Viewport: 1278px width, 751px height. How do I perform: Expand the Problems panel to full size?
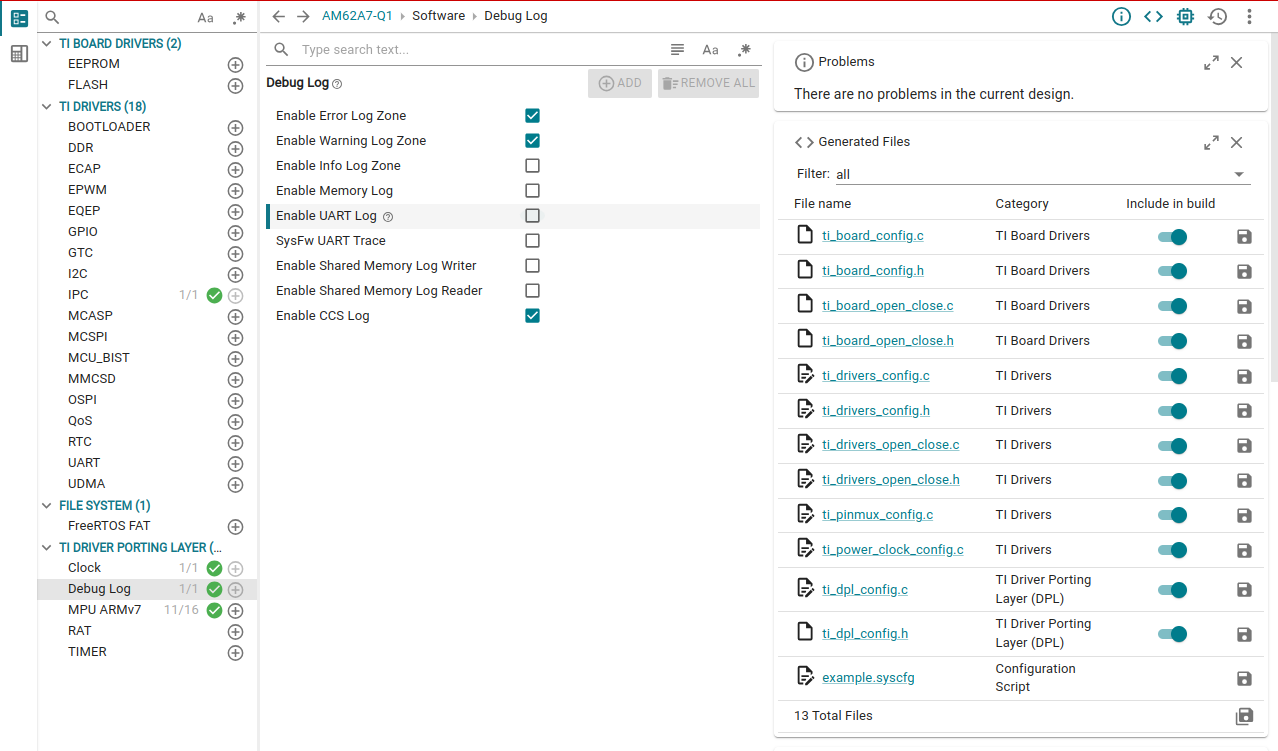pyautogui.click(x=1211, y=62)
